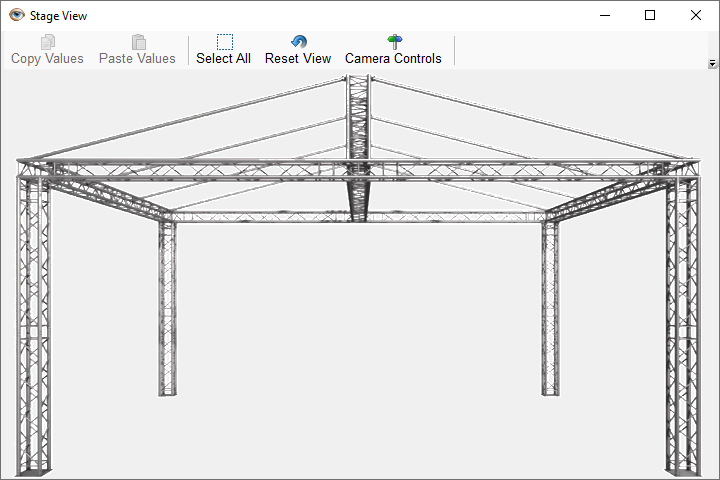Click the Stage View eye icon in title bar
The height and width of the screenshot is (480, 720).
click(16, 15)
